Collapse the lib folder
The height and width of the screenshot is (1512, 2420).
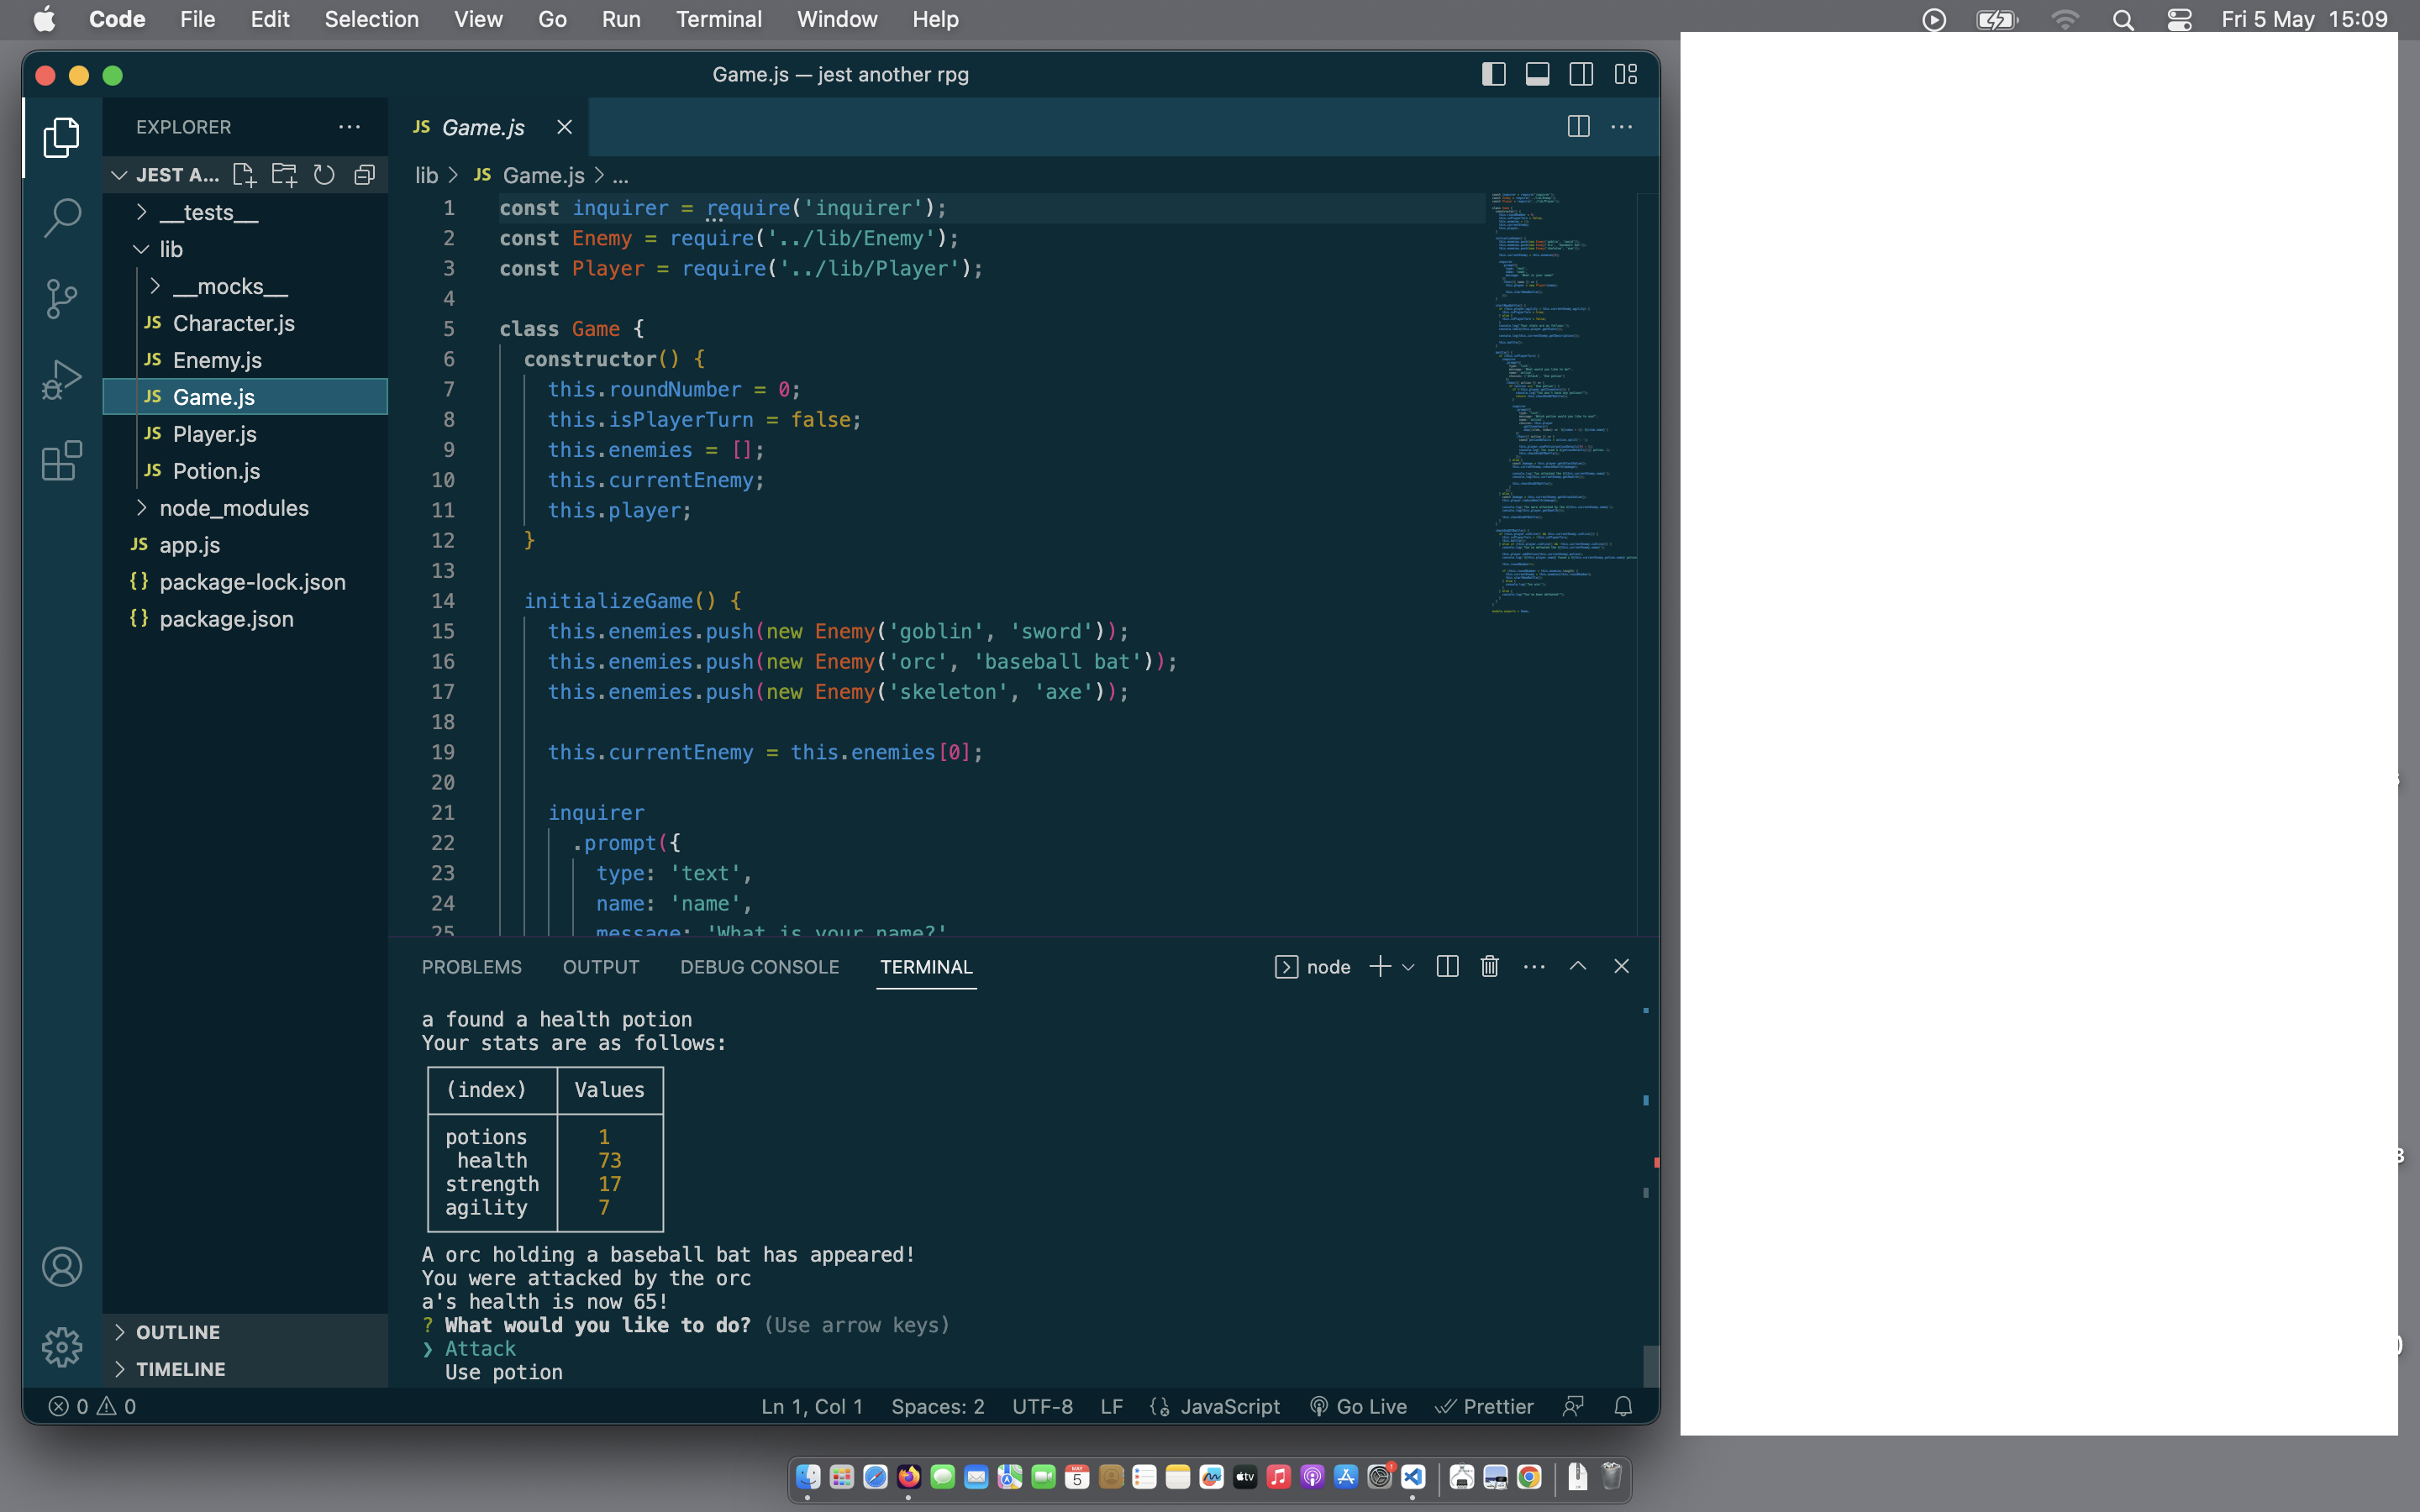click(x=245, y=249)
